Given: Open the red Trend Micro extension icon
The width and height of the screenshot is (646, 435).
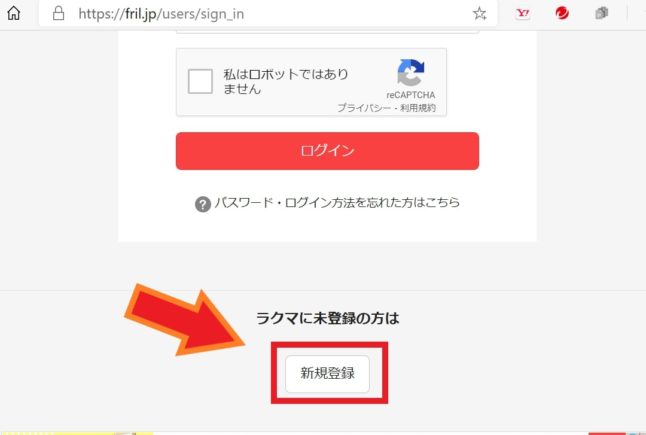Looking at the screenshot, I should click(562, 13).
